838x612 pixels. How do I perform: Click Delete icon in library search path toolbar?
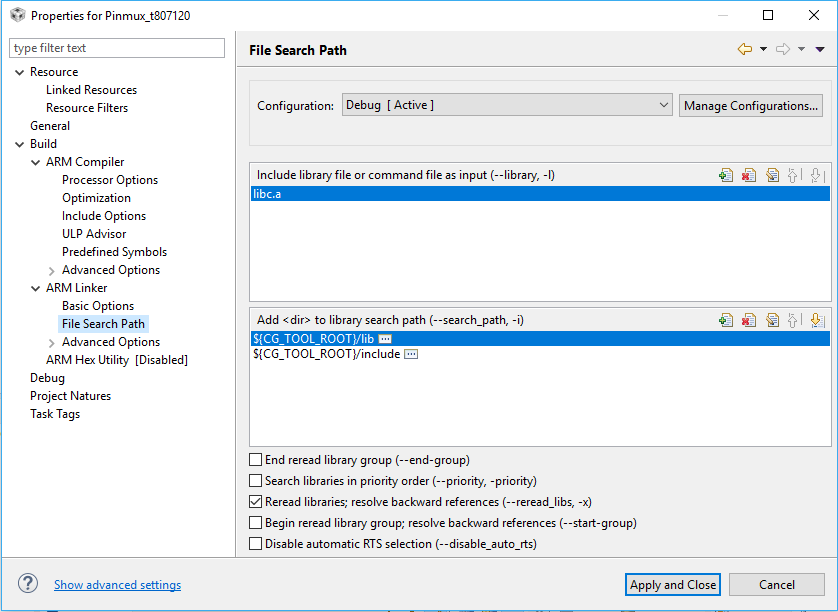(x=749, y=320)
